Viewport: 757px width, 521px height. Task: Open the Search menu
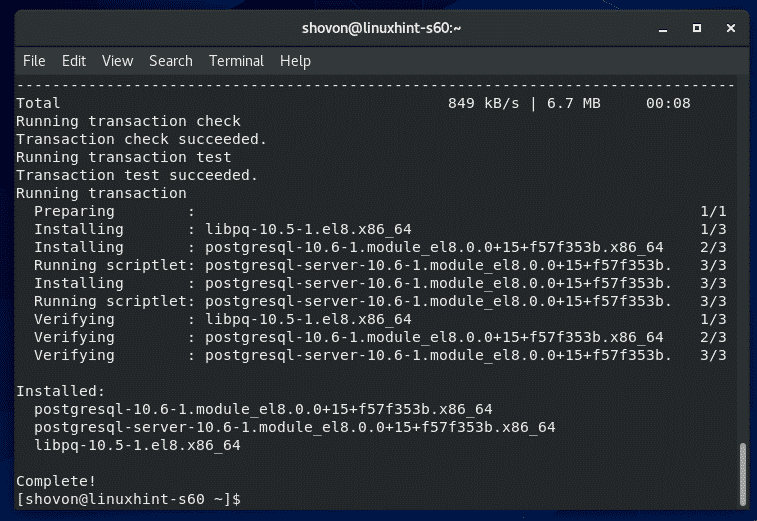tap(171, 61)
